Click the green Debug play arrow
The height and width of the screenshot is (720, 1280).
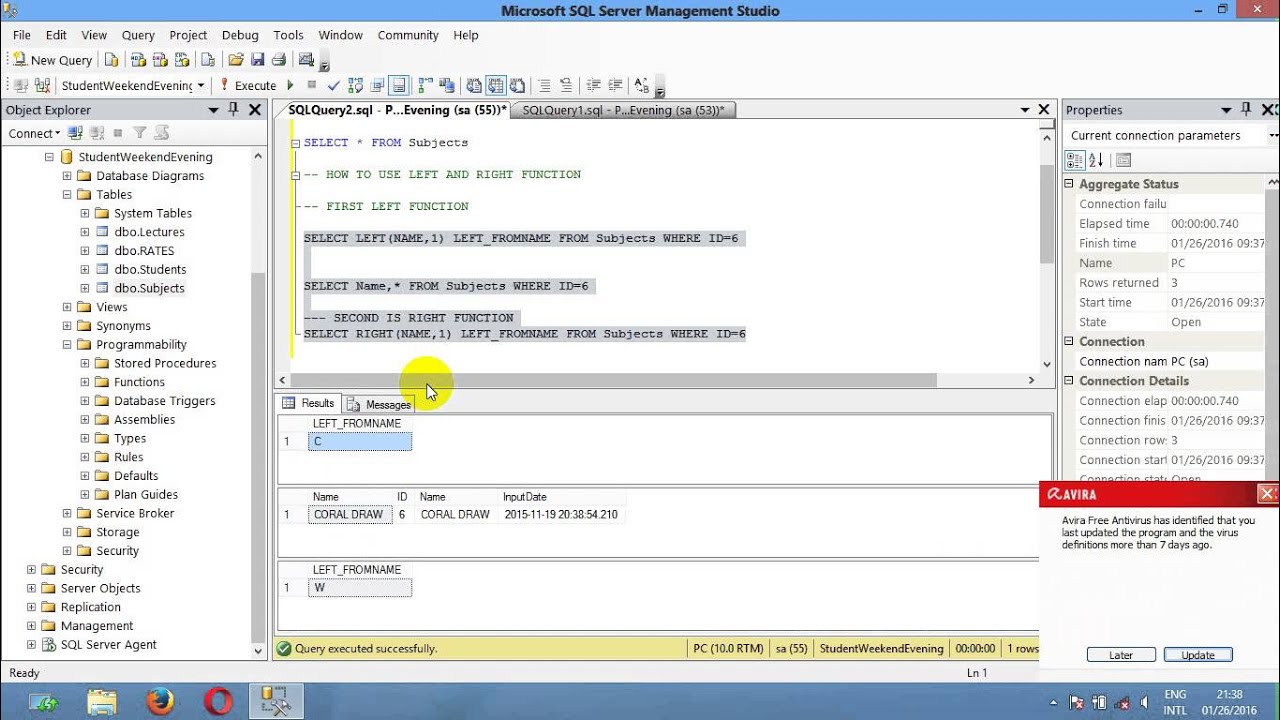(290, 86)
